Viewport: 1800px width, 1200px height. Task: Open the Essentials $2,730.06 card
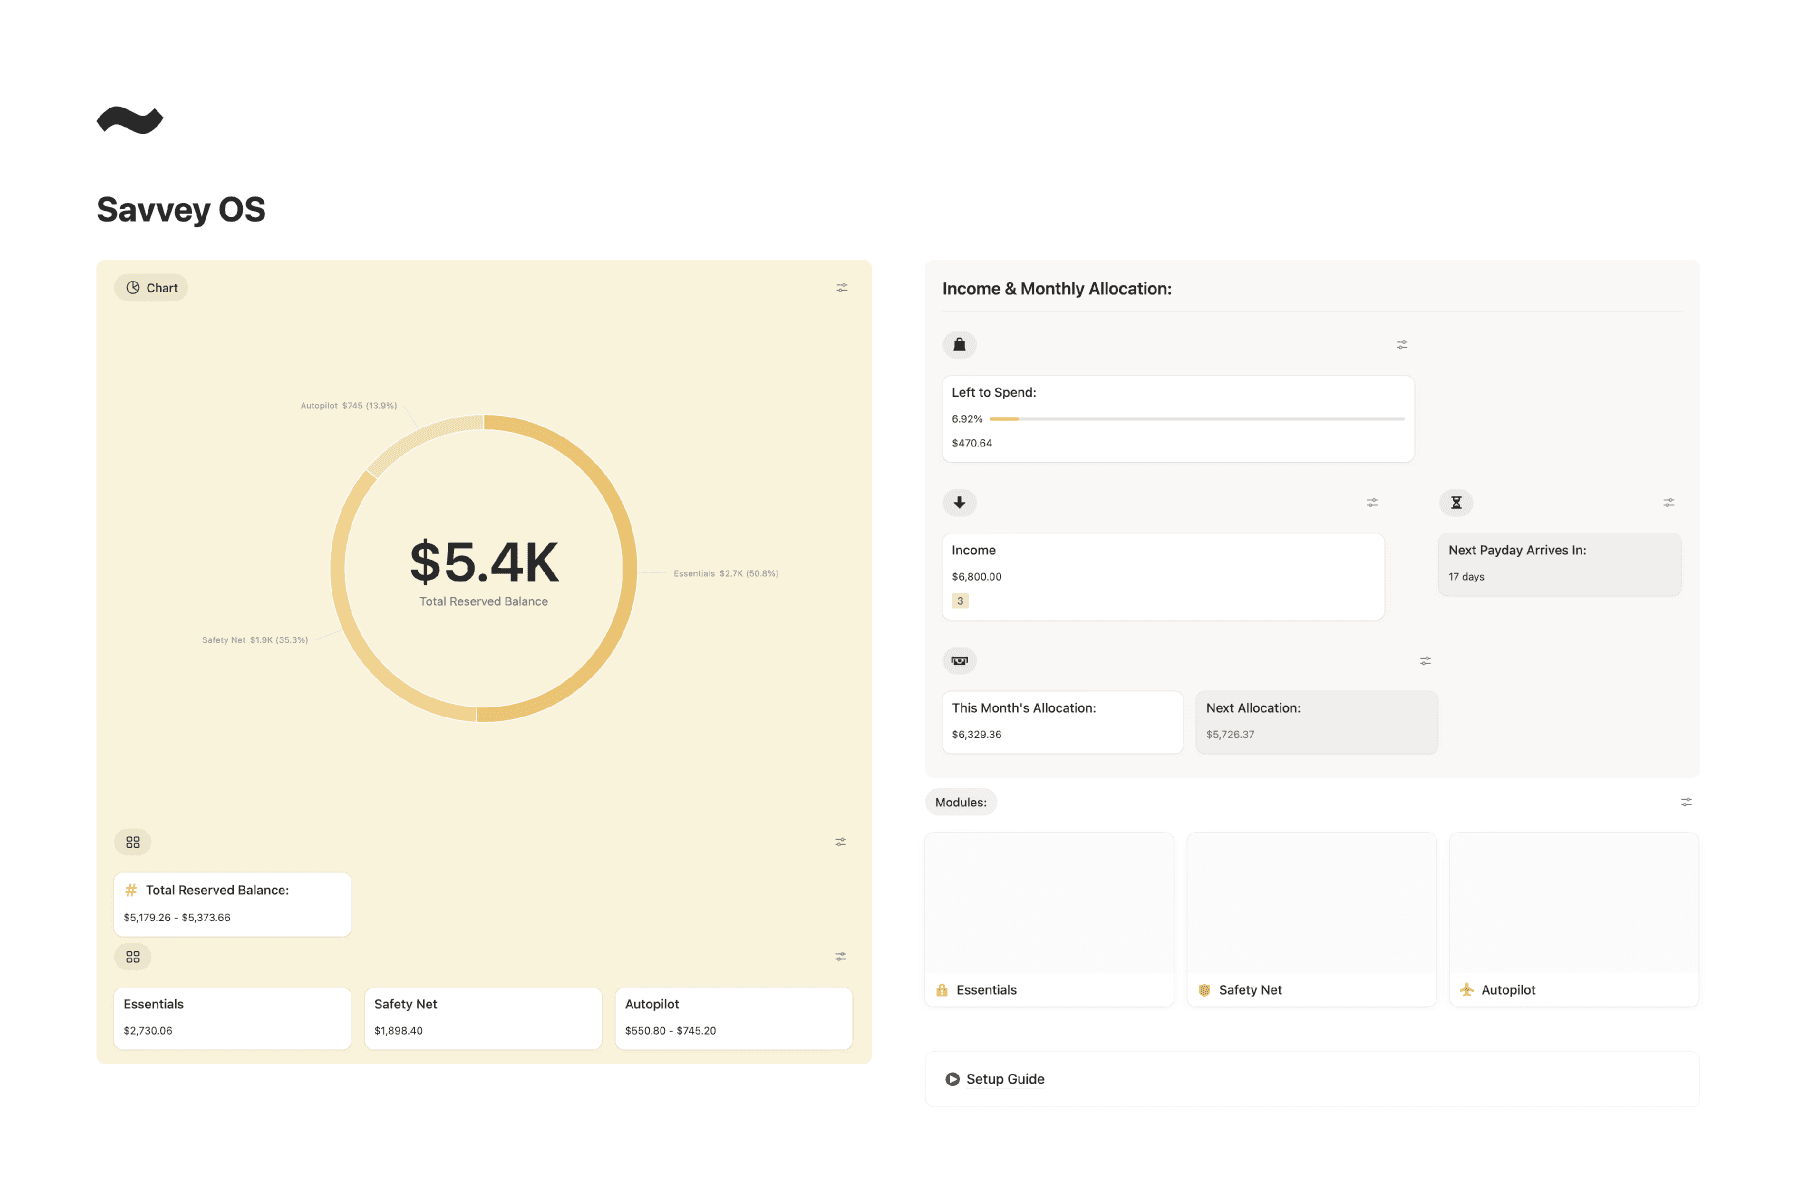[233, 1018]
